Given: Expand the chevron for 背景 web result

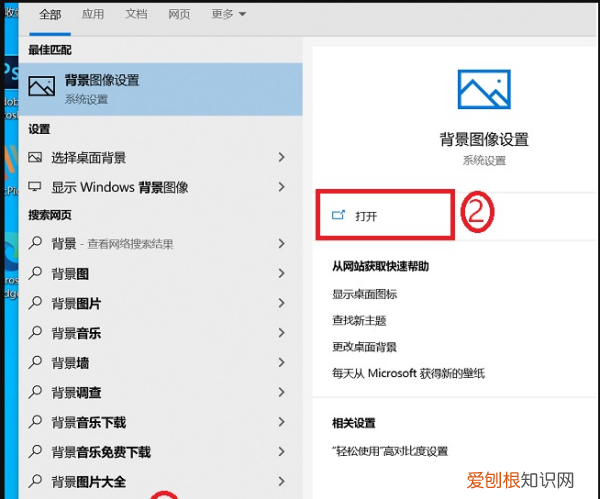Looking at the screenshot, I should (x=282, y=243).
